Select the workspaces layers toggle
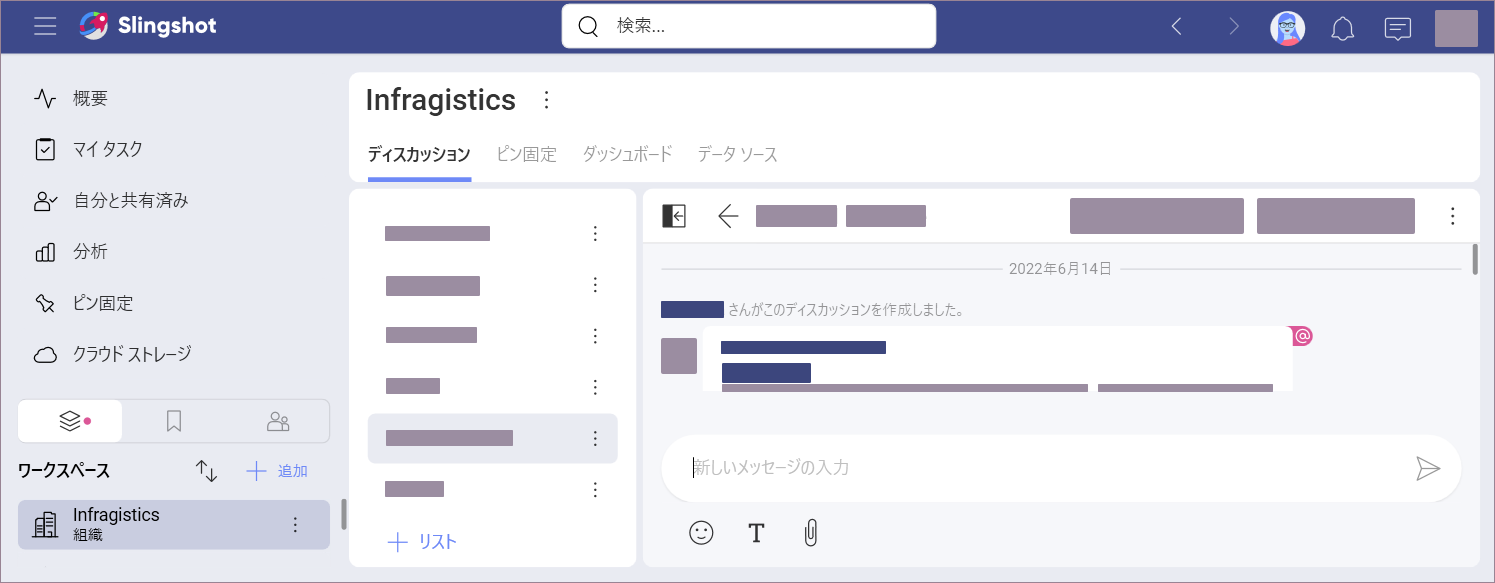1495x583 pixels. (70, 421)
